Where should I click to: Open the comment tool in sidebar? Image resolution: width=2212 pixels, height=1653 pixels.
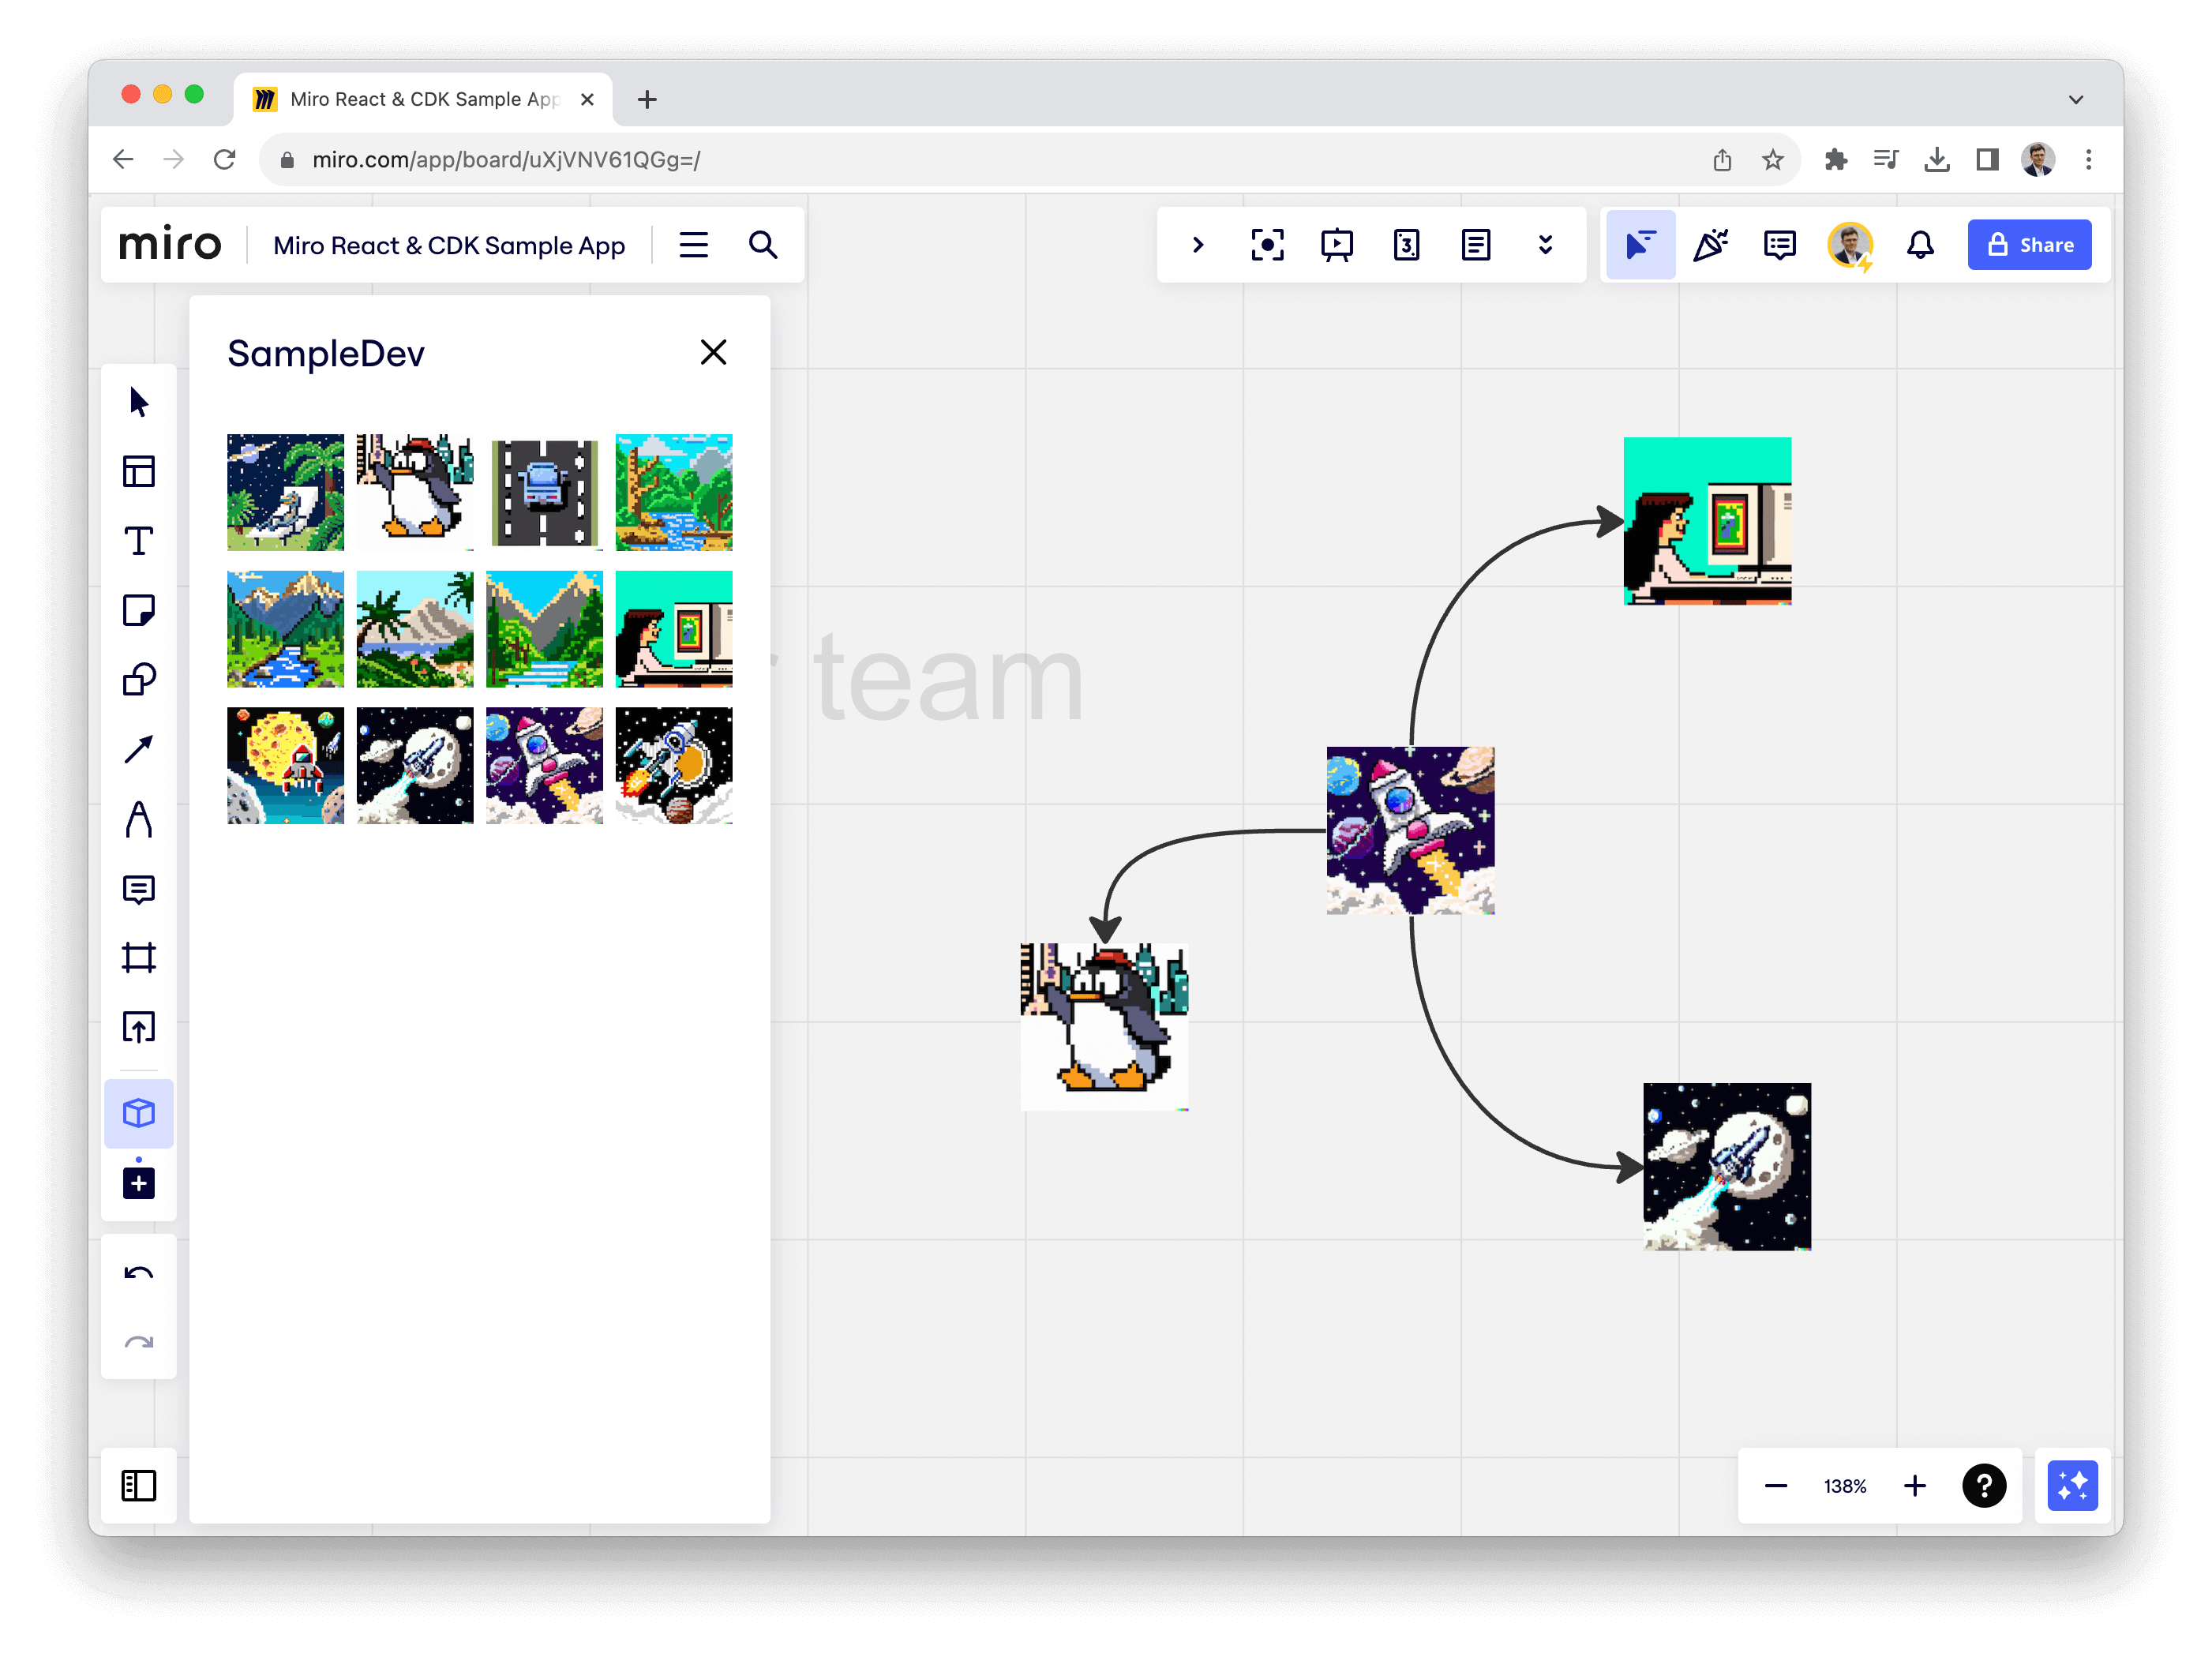[138, 889]
